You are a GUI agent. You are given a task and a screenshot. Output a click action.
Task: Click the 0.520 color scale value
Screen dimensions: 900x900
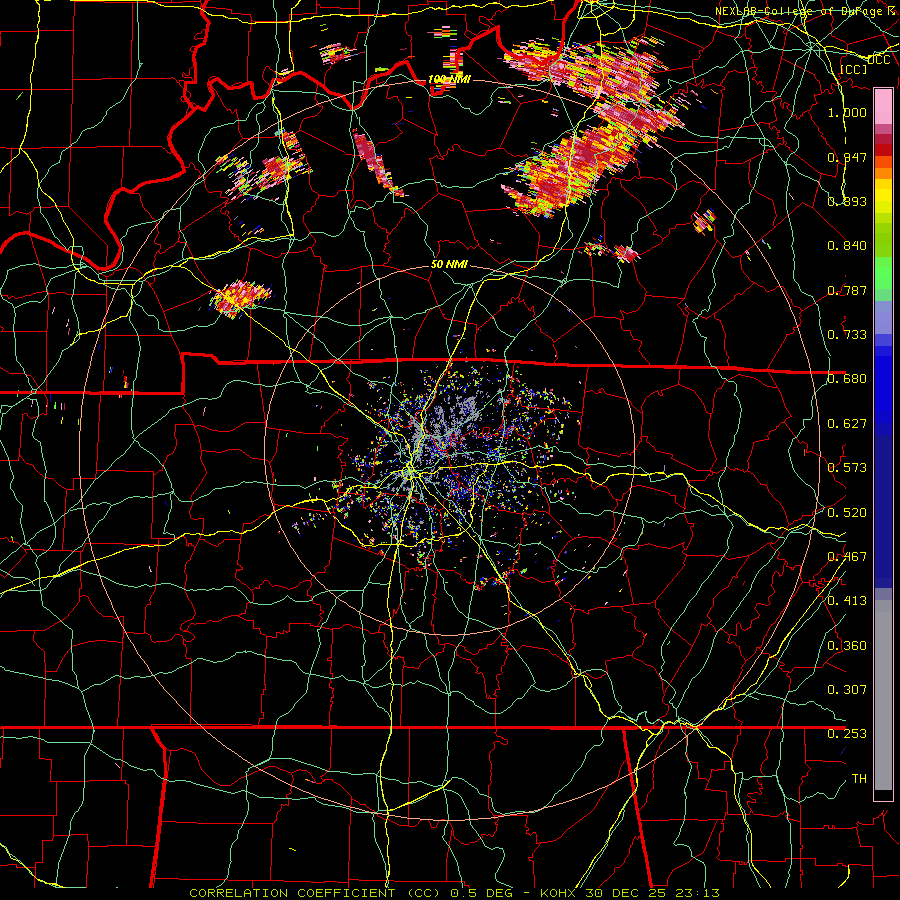tap(847, 513)
